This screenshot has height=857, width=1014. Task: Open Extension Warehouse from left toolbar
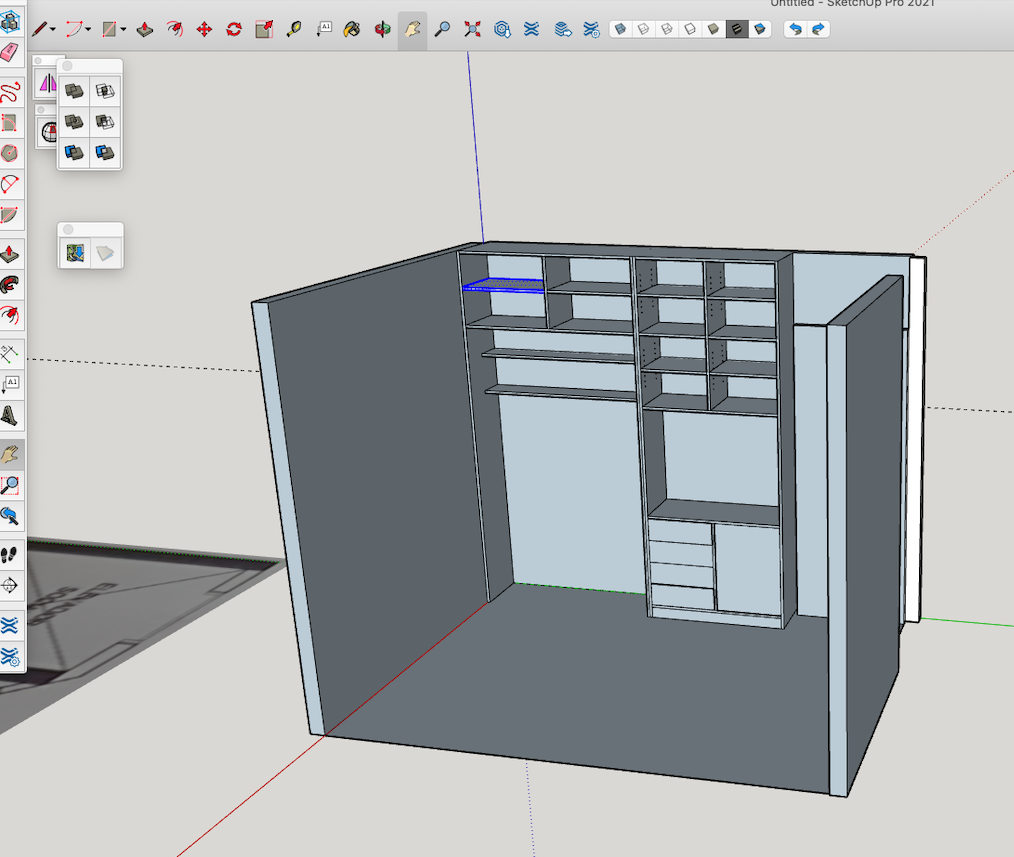[10, 625]
